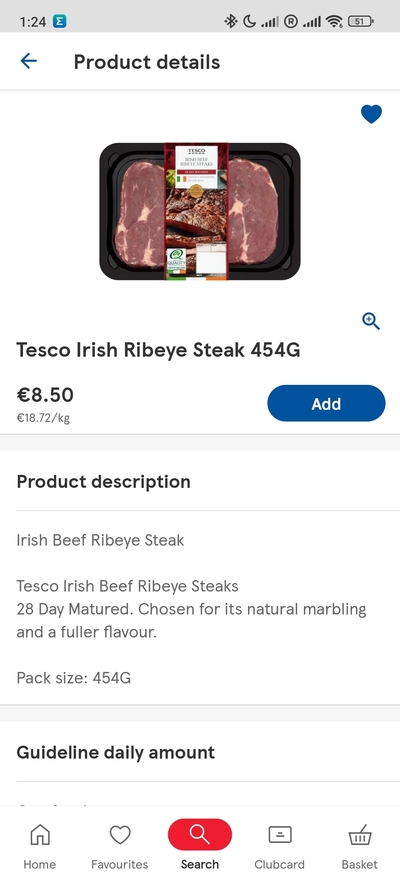Tap the battery indicator
The height and width of the screenshot is (889, 400).
click(360, 22)
